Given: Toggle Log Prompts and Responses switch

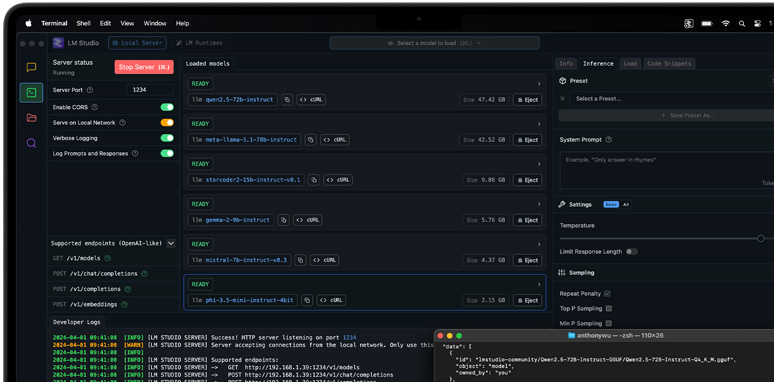Looking at the screenshot, I should (x=167, y=153).
